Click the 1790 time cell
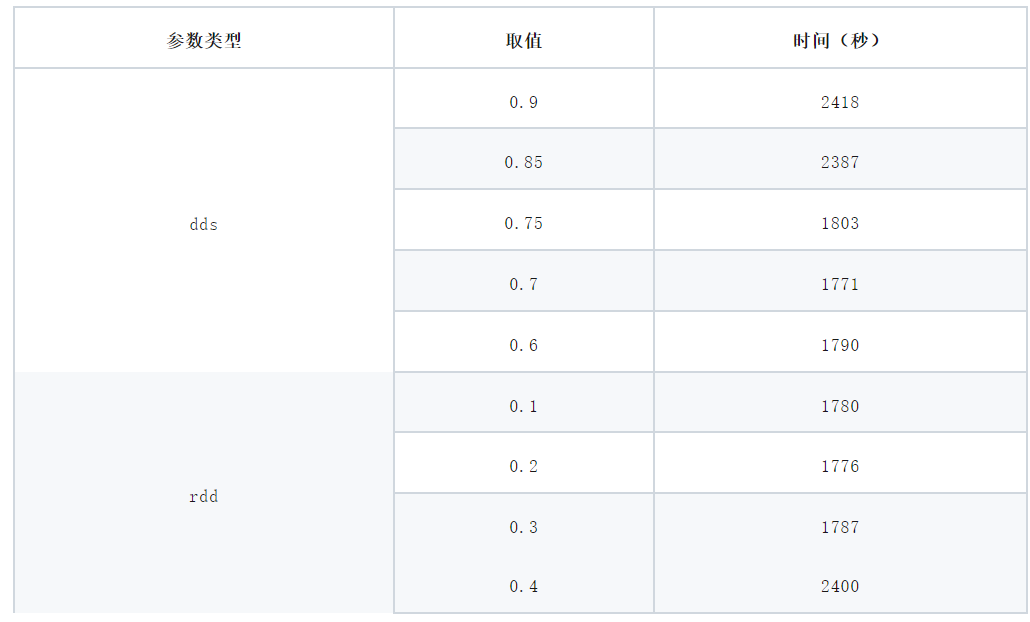 (x=840, y=345)
